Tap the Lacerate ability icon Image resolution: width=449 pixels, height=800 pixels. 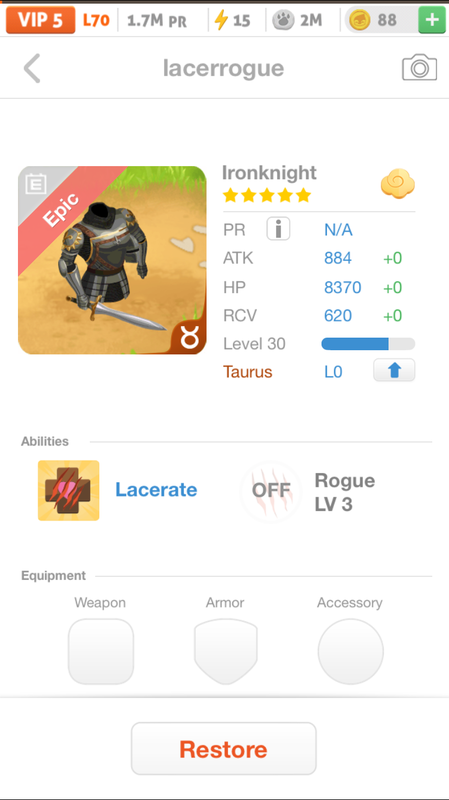click(x=69, y=490)
